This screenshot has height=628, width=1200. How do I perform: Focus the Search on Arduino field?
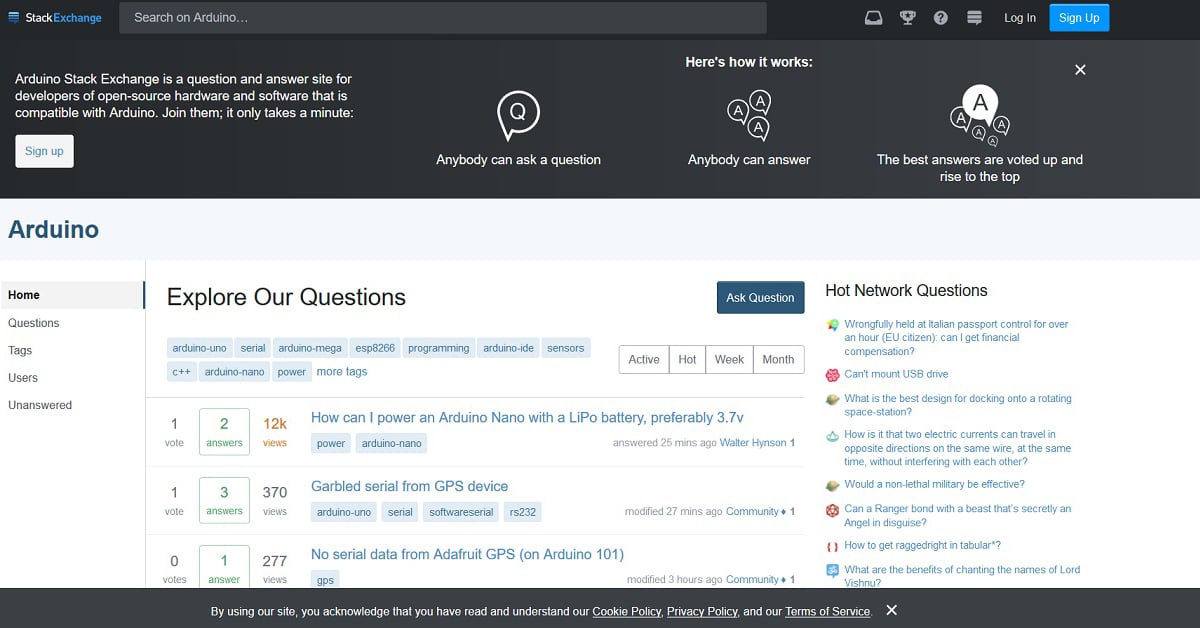tap(443, 18)
